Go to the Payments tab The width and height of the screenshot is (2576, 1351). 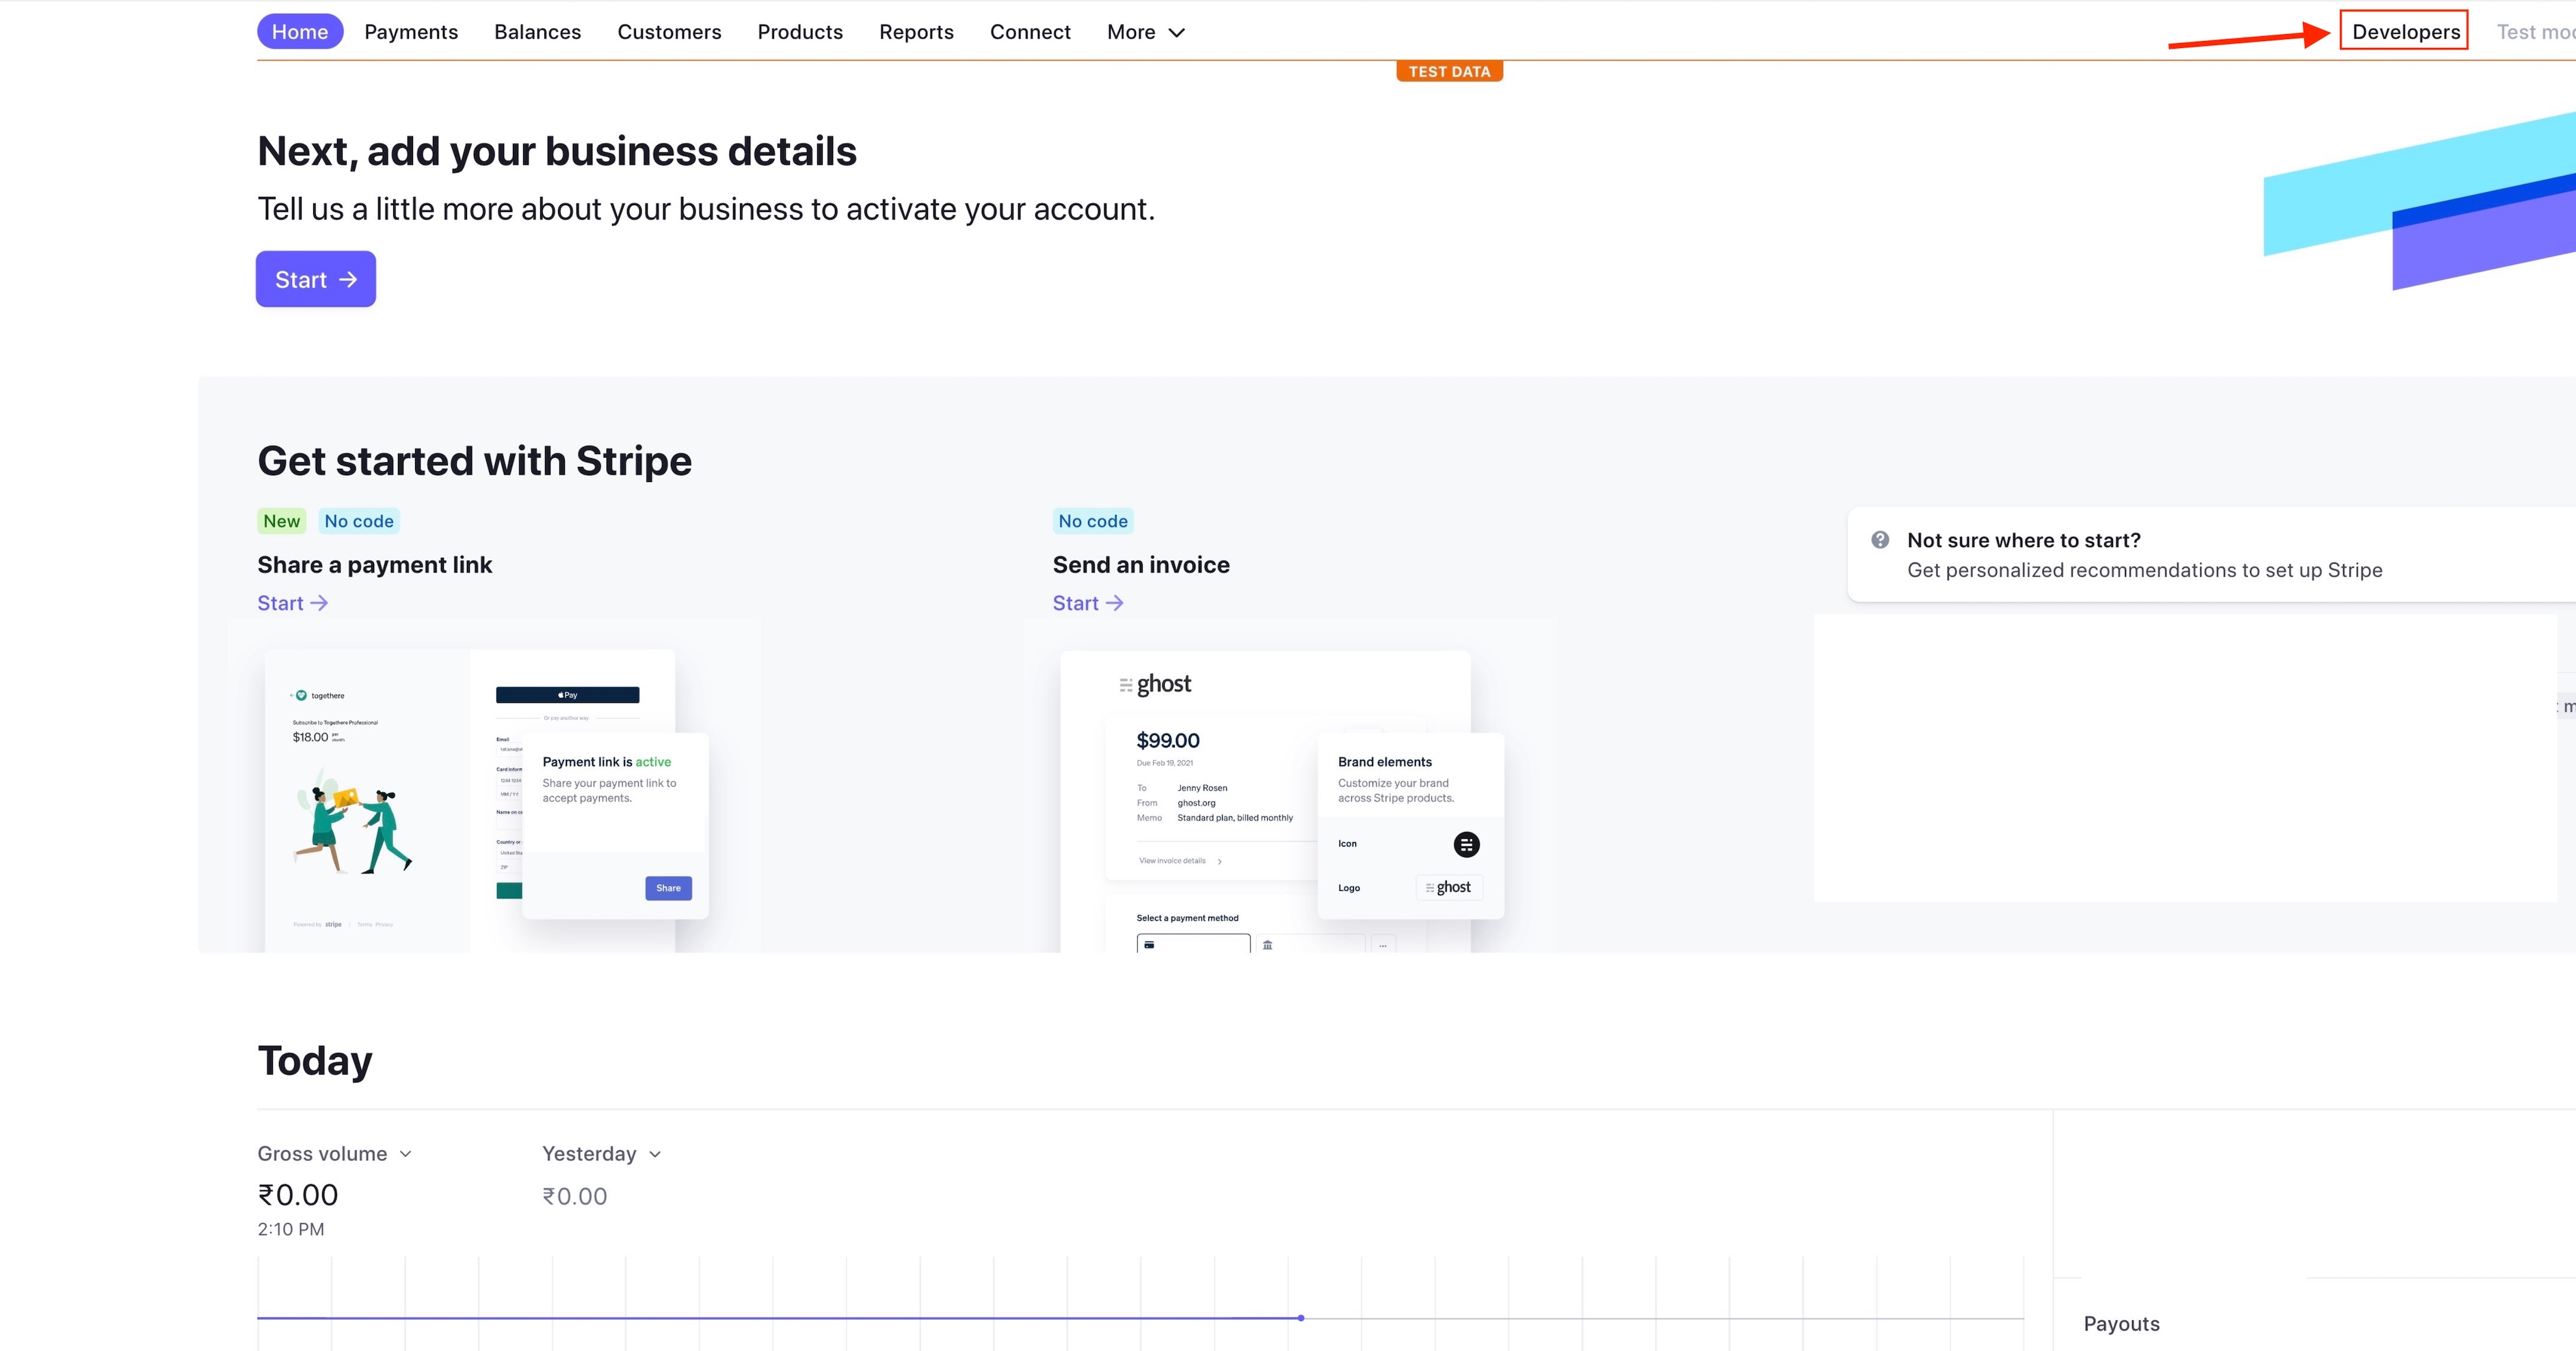(x=411, y=32)
